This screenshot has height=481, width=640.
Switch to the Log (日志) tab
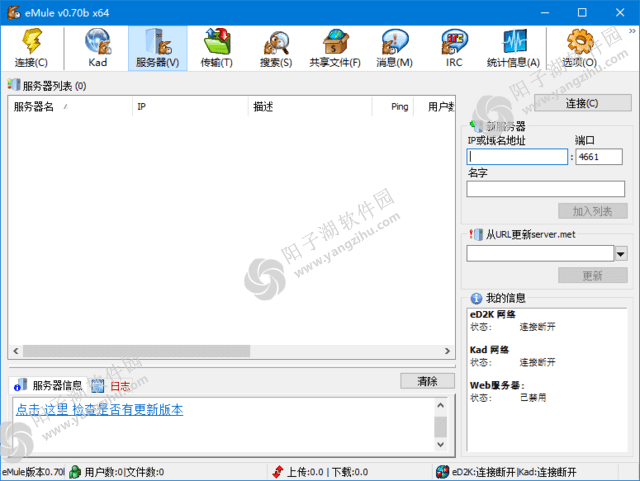[x=111, y=385]
